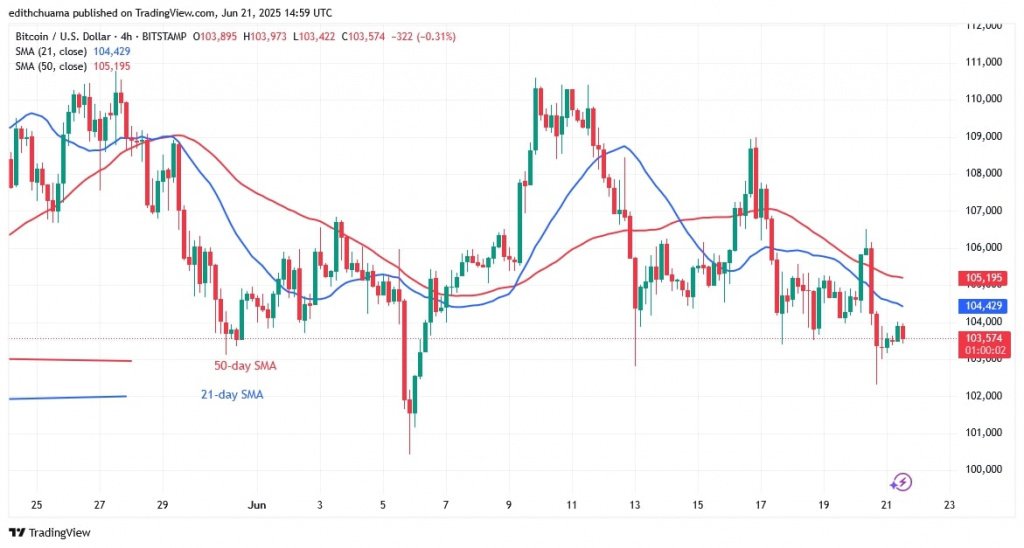Click the Bitcoin / U.S. Dollar symbol title
Image resolution: width=1024 pixels, height=548 pixels.
point(62,37)
